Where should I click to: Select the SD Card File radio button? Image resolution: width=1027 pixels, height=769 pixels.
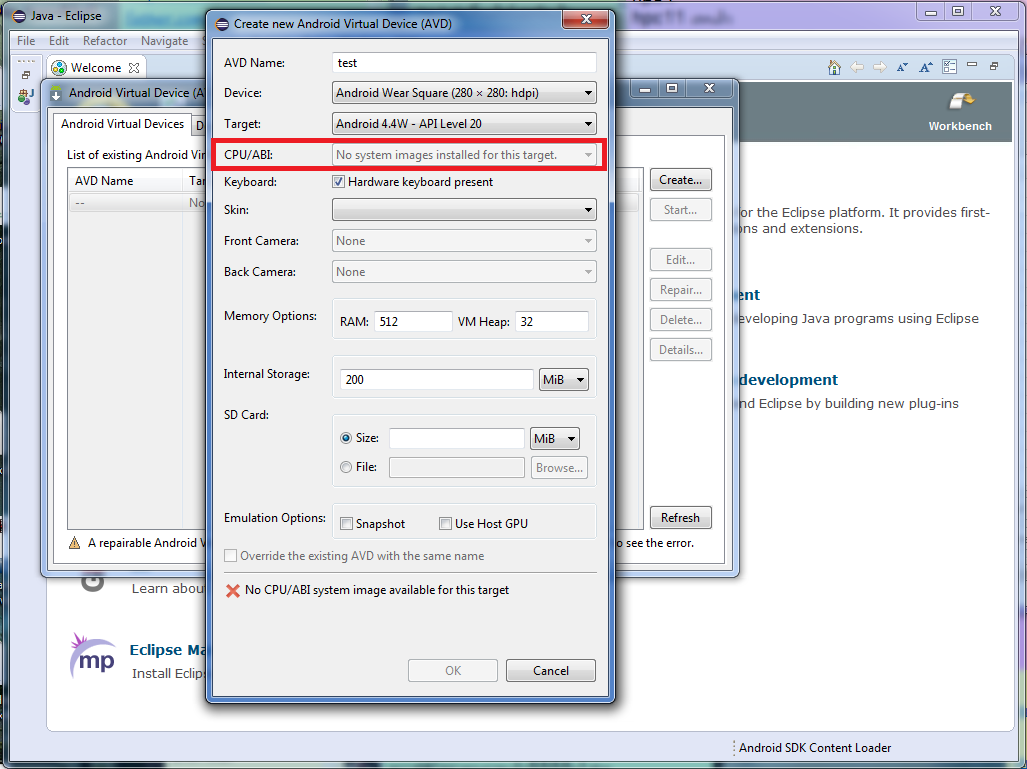(346, 467)
